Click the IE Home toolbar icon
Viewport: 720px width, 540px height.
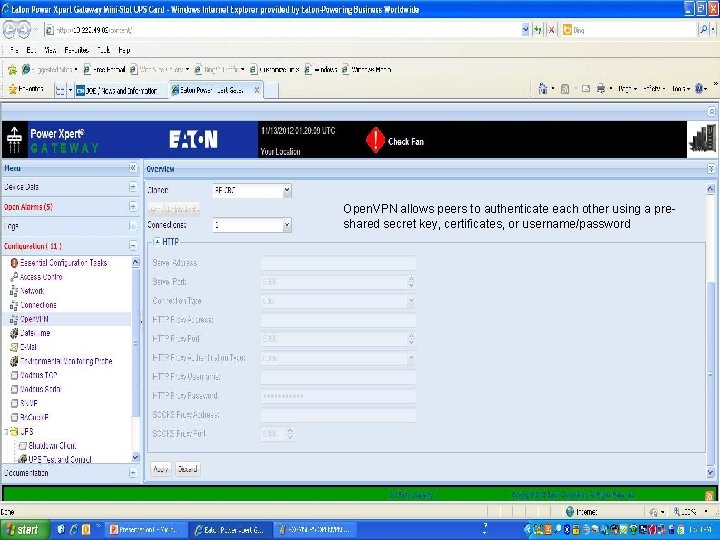(542, 89)
